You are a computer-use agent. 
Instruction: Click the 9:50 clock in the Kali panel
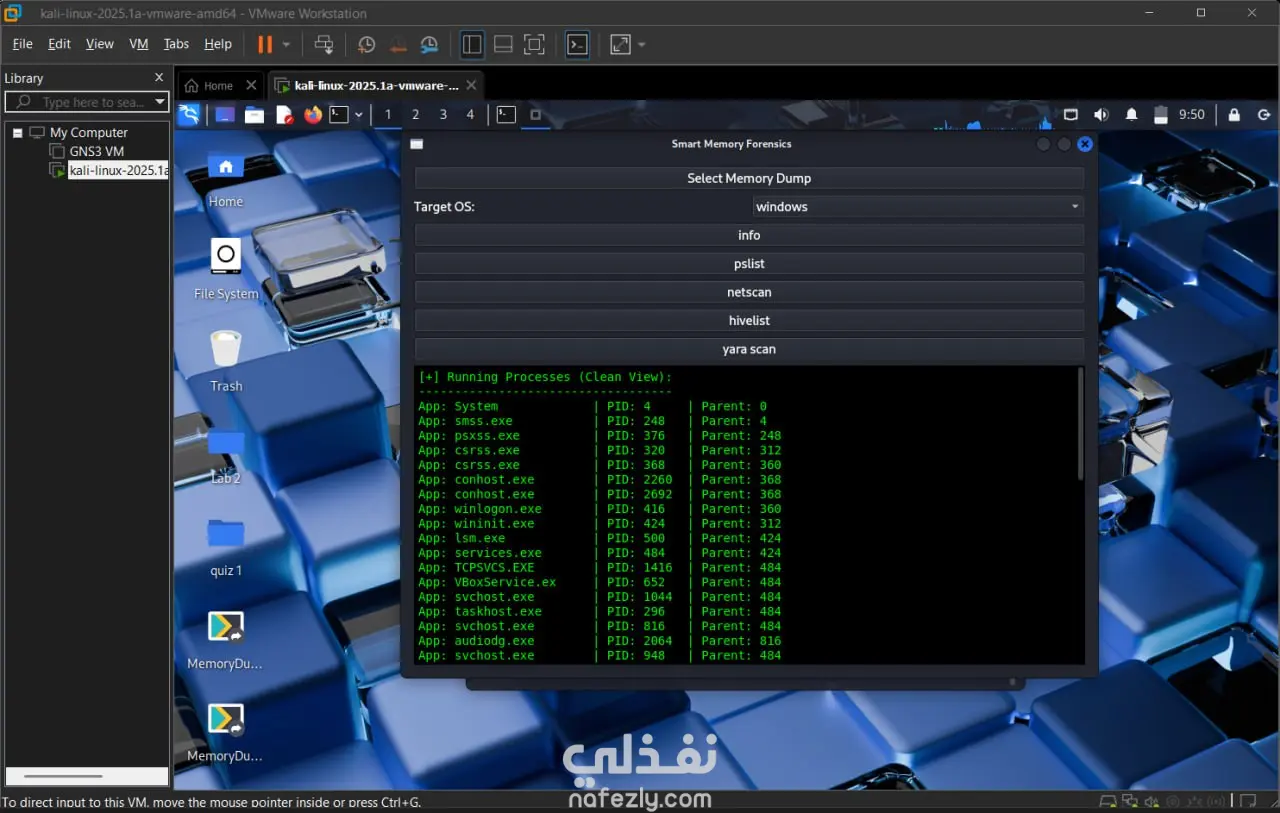coord(1192,115)
